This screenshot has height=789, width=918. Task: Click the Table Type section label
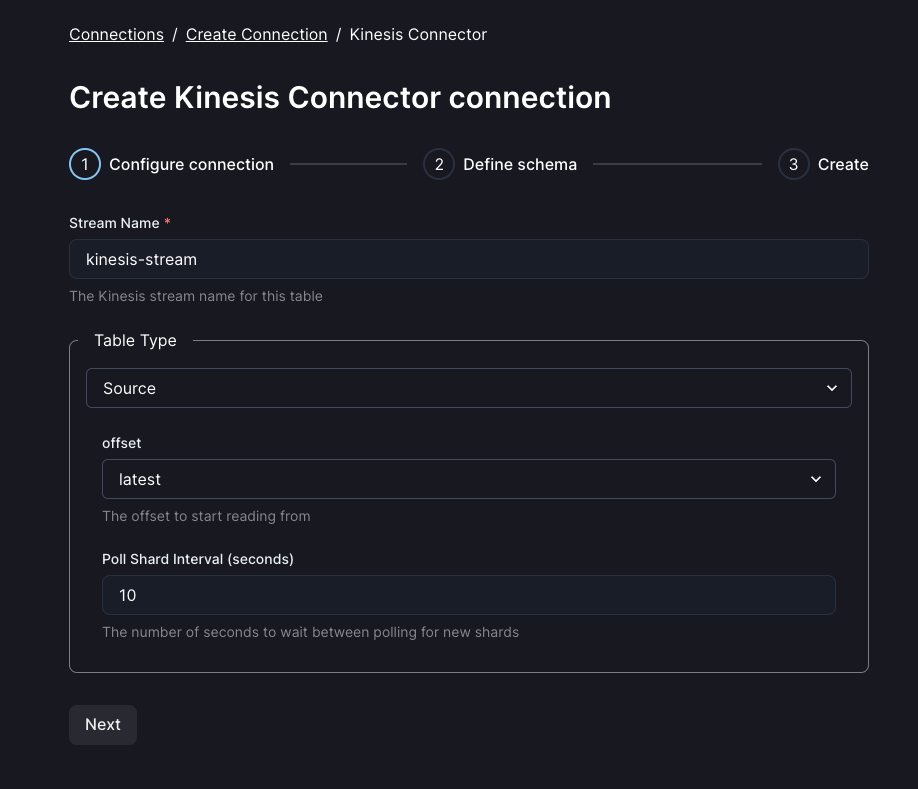tap(135, 340)
